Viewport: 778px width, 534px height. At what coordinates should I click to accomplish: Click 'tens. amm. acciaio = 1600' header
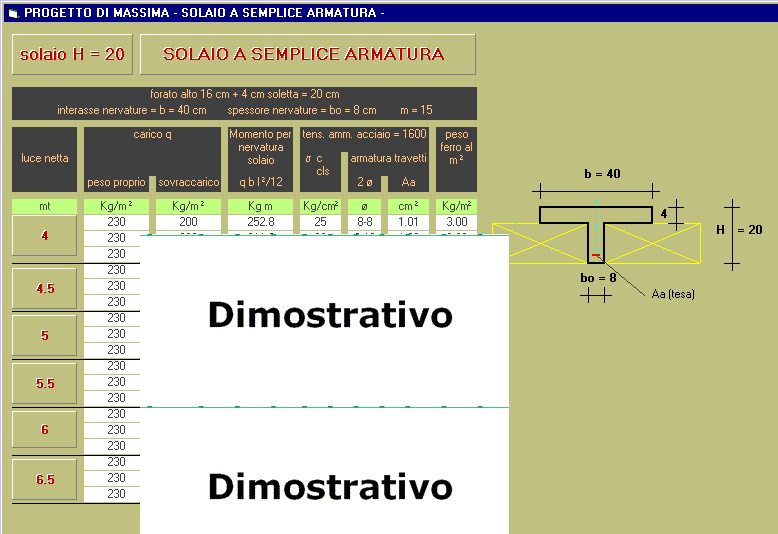(x=364, y=134)
